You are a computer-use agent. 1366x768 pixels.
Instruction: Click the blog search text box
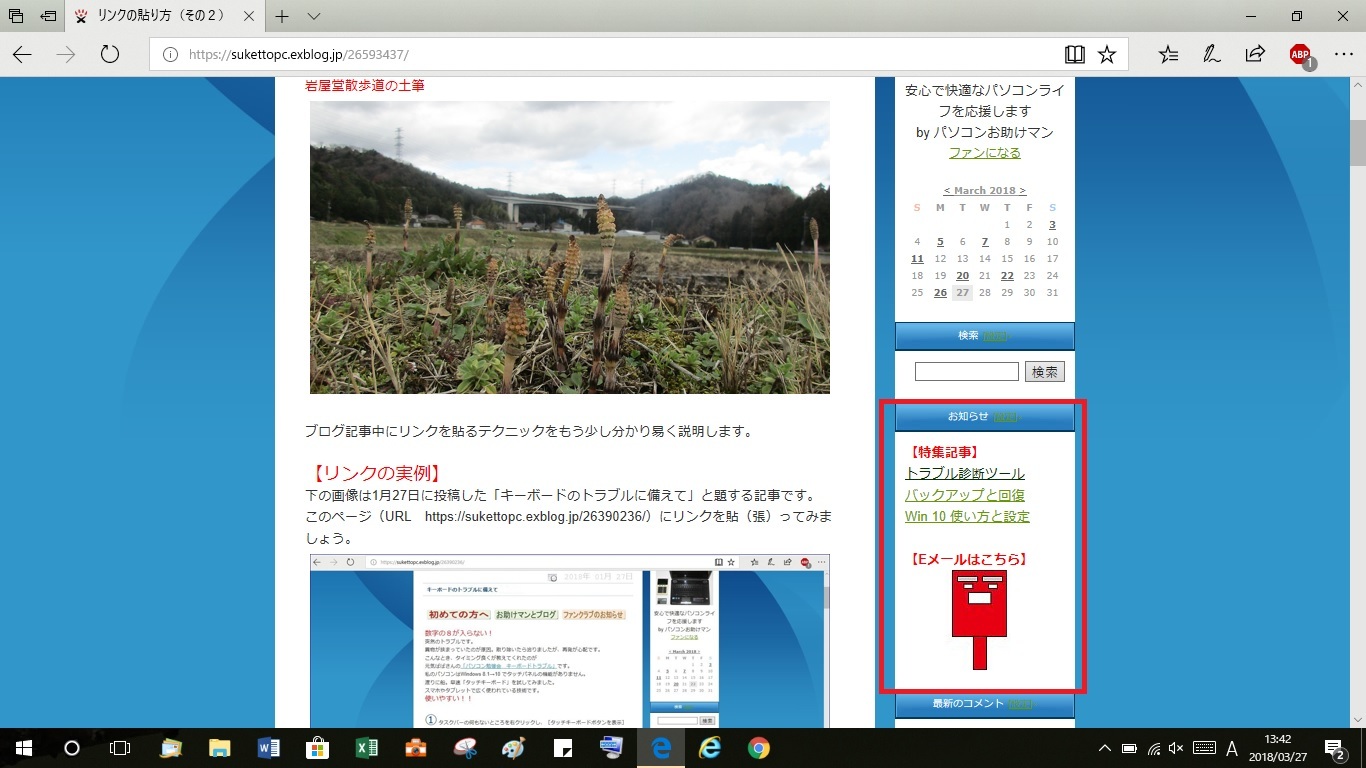[x=966, y=371]
